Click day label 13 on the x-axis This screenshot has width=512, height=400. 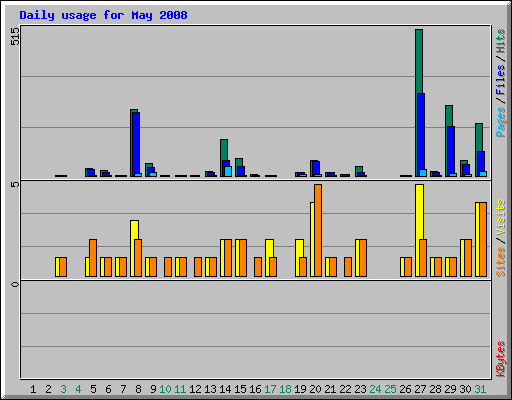pos(210,389)
